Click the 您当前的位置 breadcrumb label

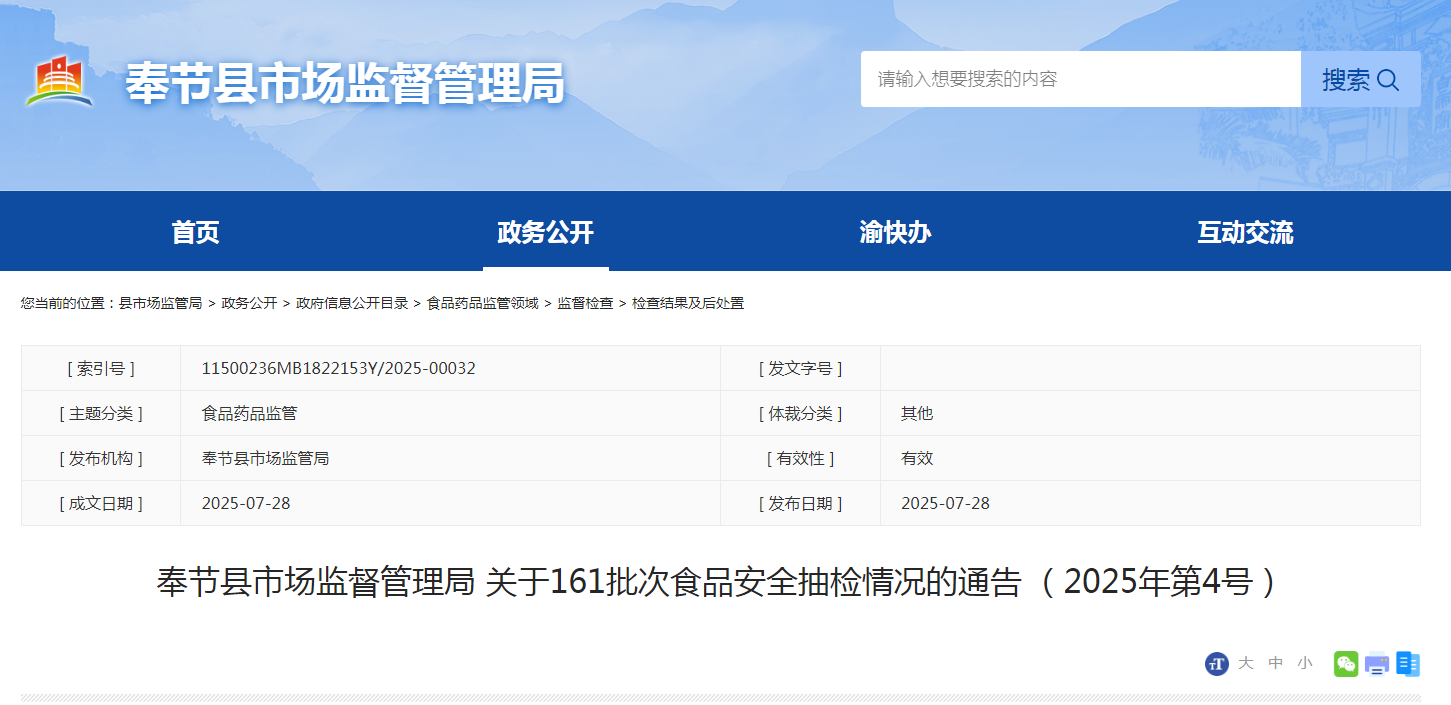[69, 303]
